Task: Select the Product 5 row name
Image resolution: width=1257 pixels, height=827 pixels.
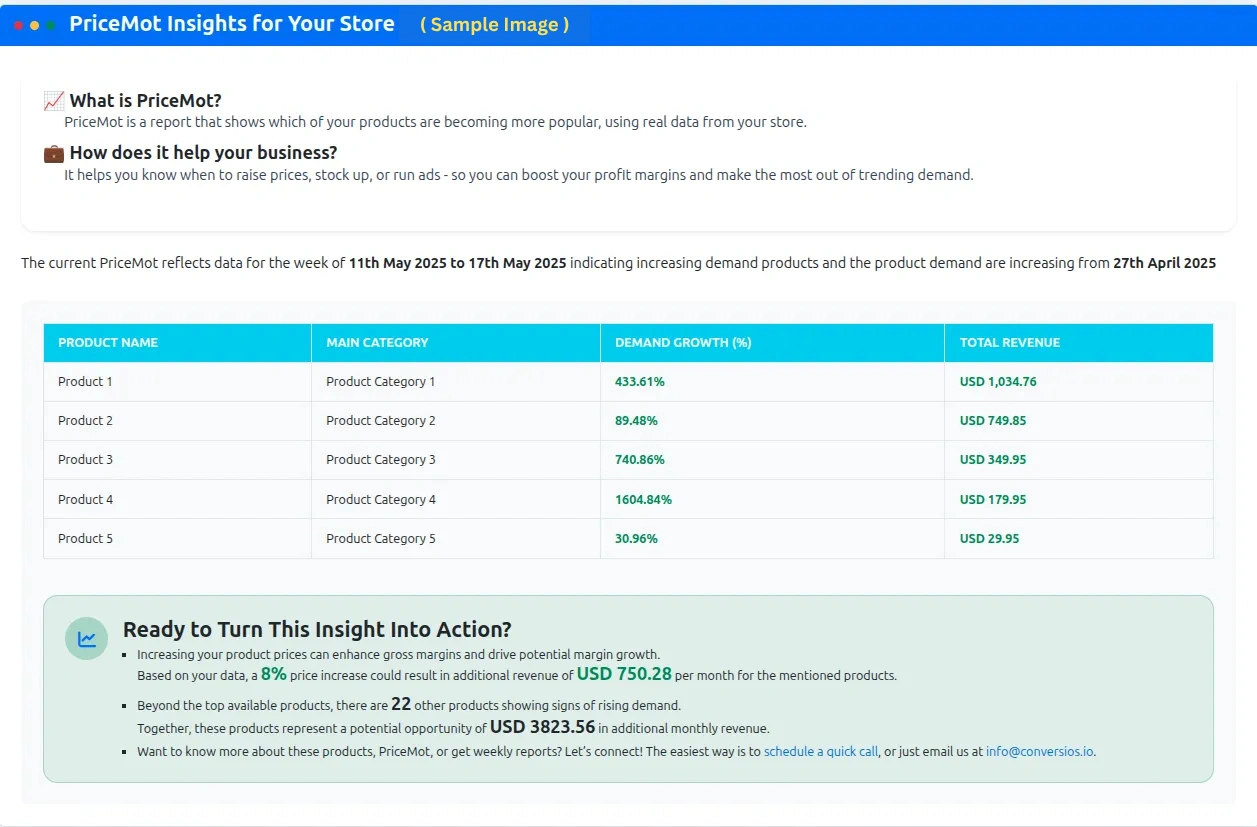Action: (x=85, y=538)
